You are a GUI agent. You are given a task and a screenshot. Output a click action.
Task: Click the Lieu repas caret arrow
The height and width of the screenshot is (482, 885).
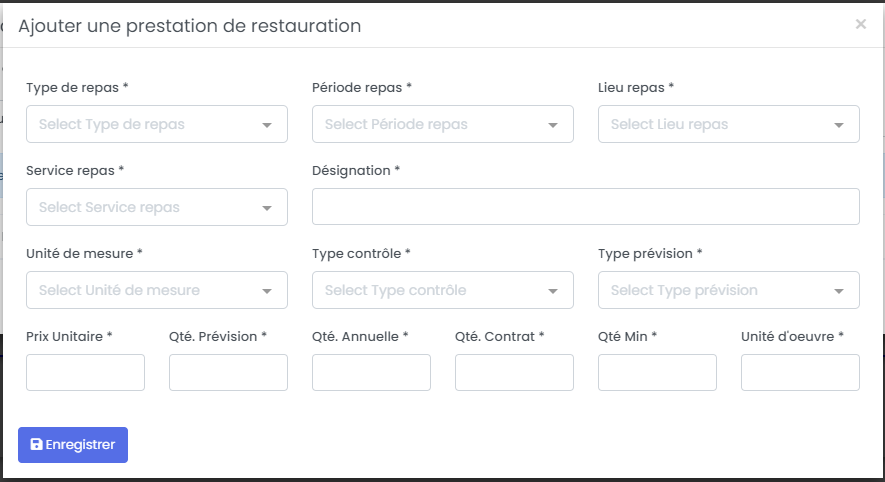(x=839, y=125)
